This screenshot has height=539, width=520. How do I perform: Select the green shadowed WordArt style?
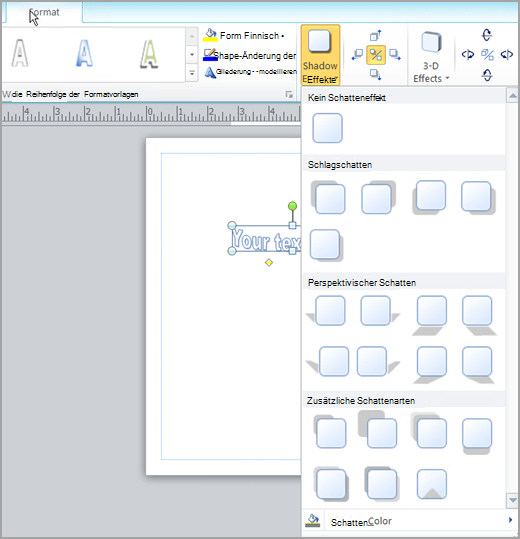[149, 53]
